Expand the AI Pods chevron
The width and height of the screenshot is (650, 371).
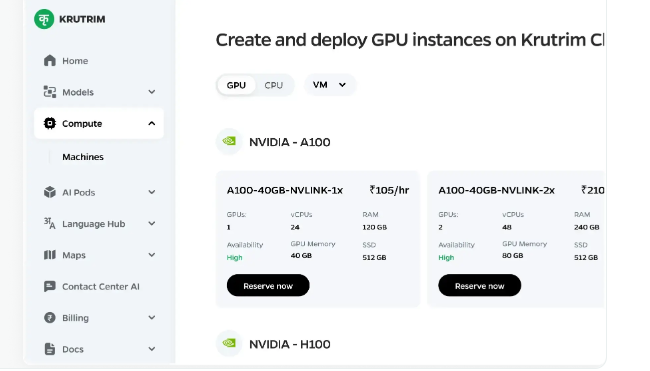[152, 192]
